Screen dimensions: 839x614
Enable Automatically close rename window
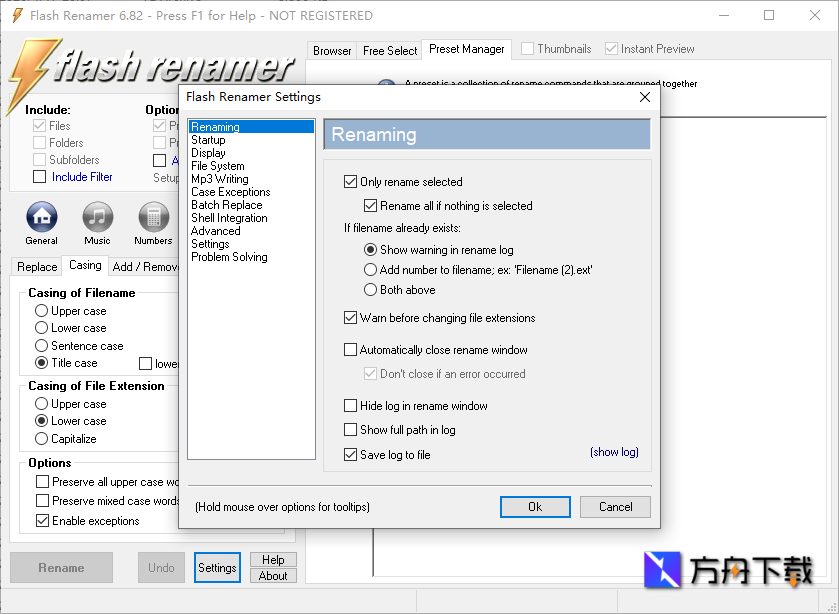pos(350,350)
